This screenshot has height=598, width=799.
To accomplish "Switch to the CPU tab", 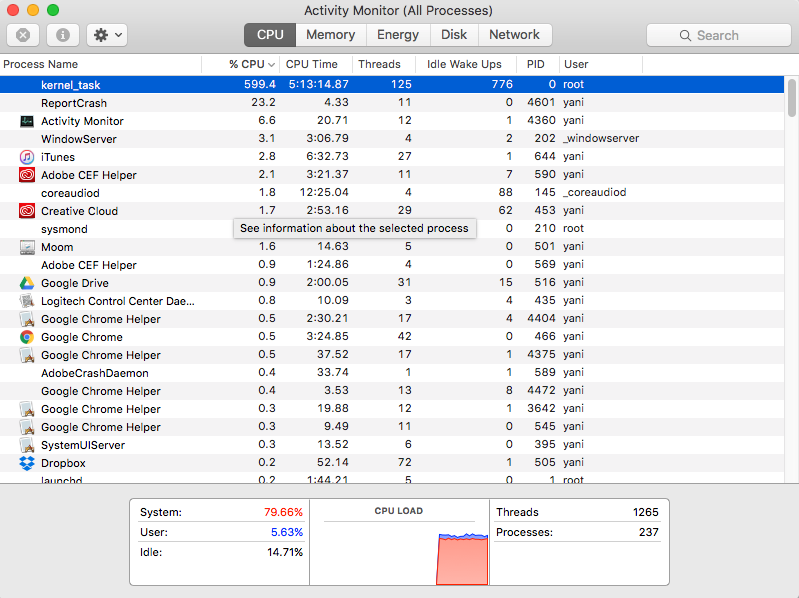I will click(x=270, y=35).
